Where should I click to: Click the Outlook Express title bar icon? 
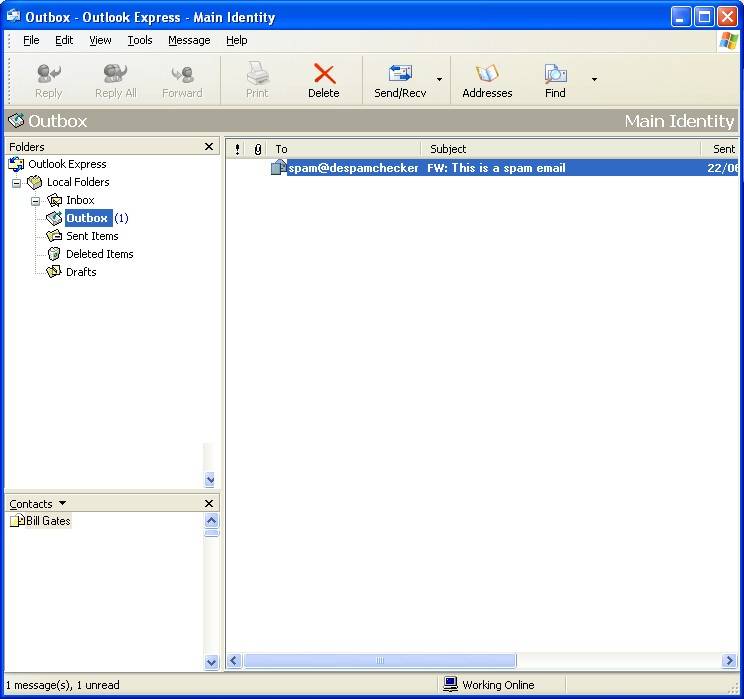point(13,17)
